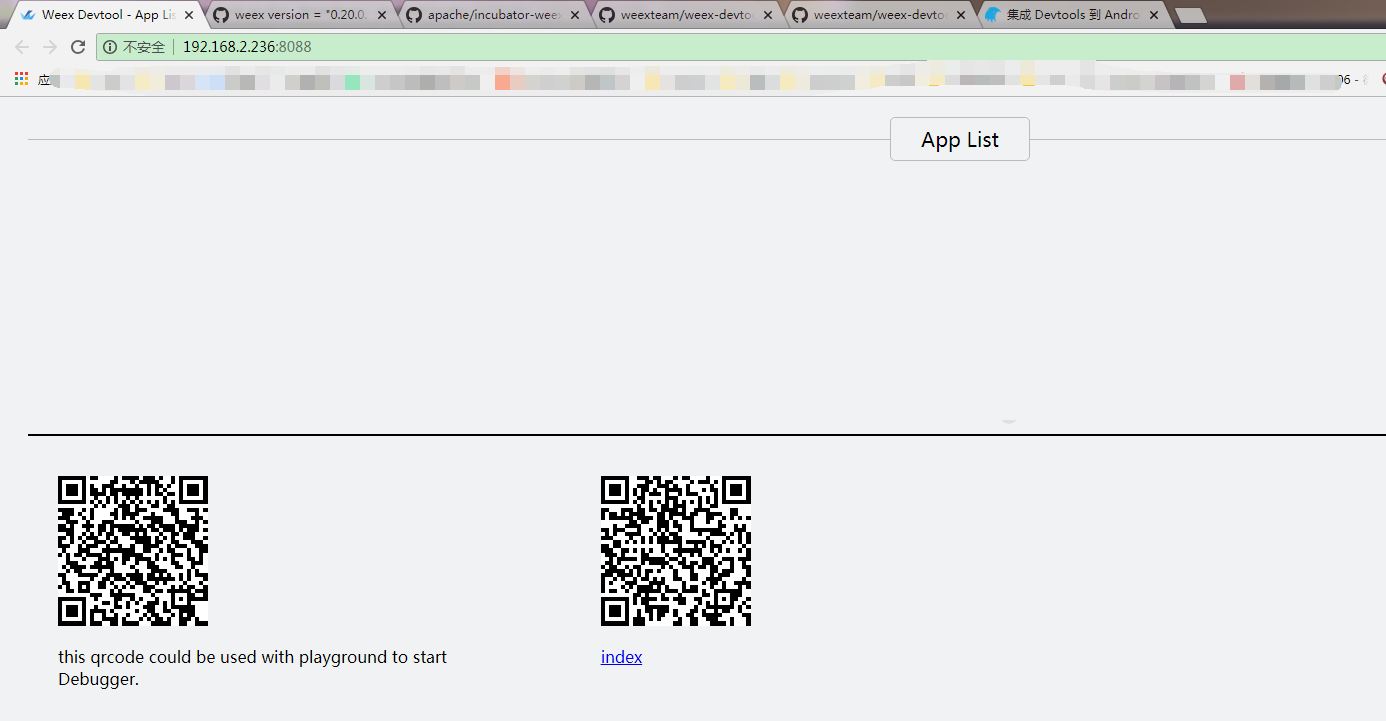This screenshot has height=721, width=1386.
Task: Open the index link
Action: point(621,657)
